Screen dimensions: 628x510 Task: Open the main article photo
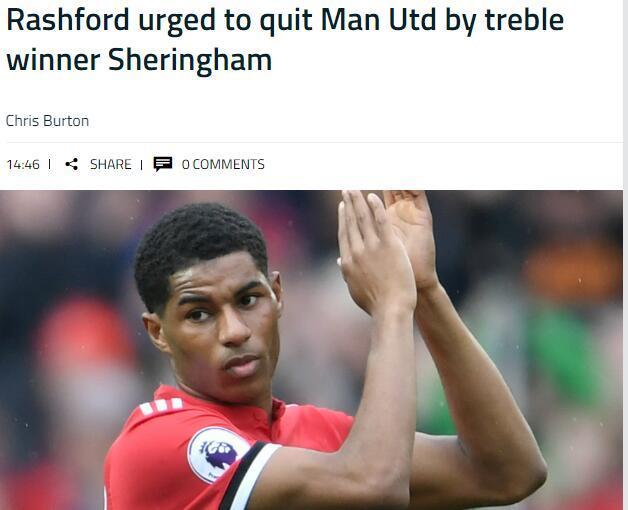click(x=311, y=350)
